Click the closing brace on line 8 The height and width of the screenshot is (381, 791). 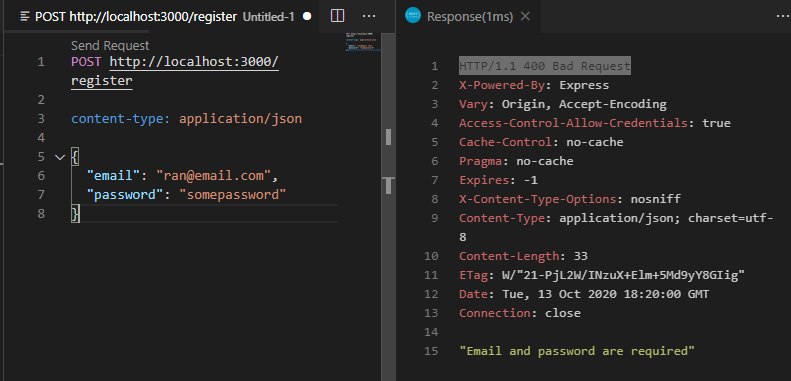pyautogui.click(x=75, y=213)
